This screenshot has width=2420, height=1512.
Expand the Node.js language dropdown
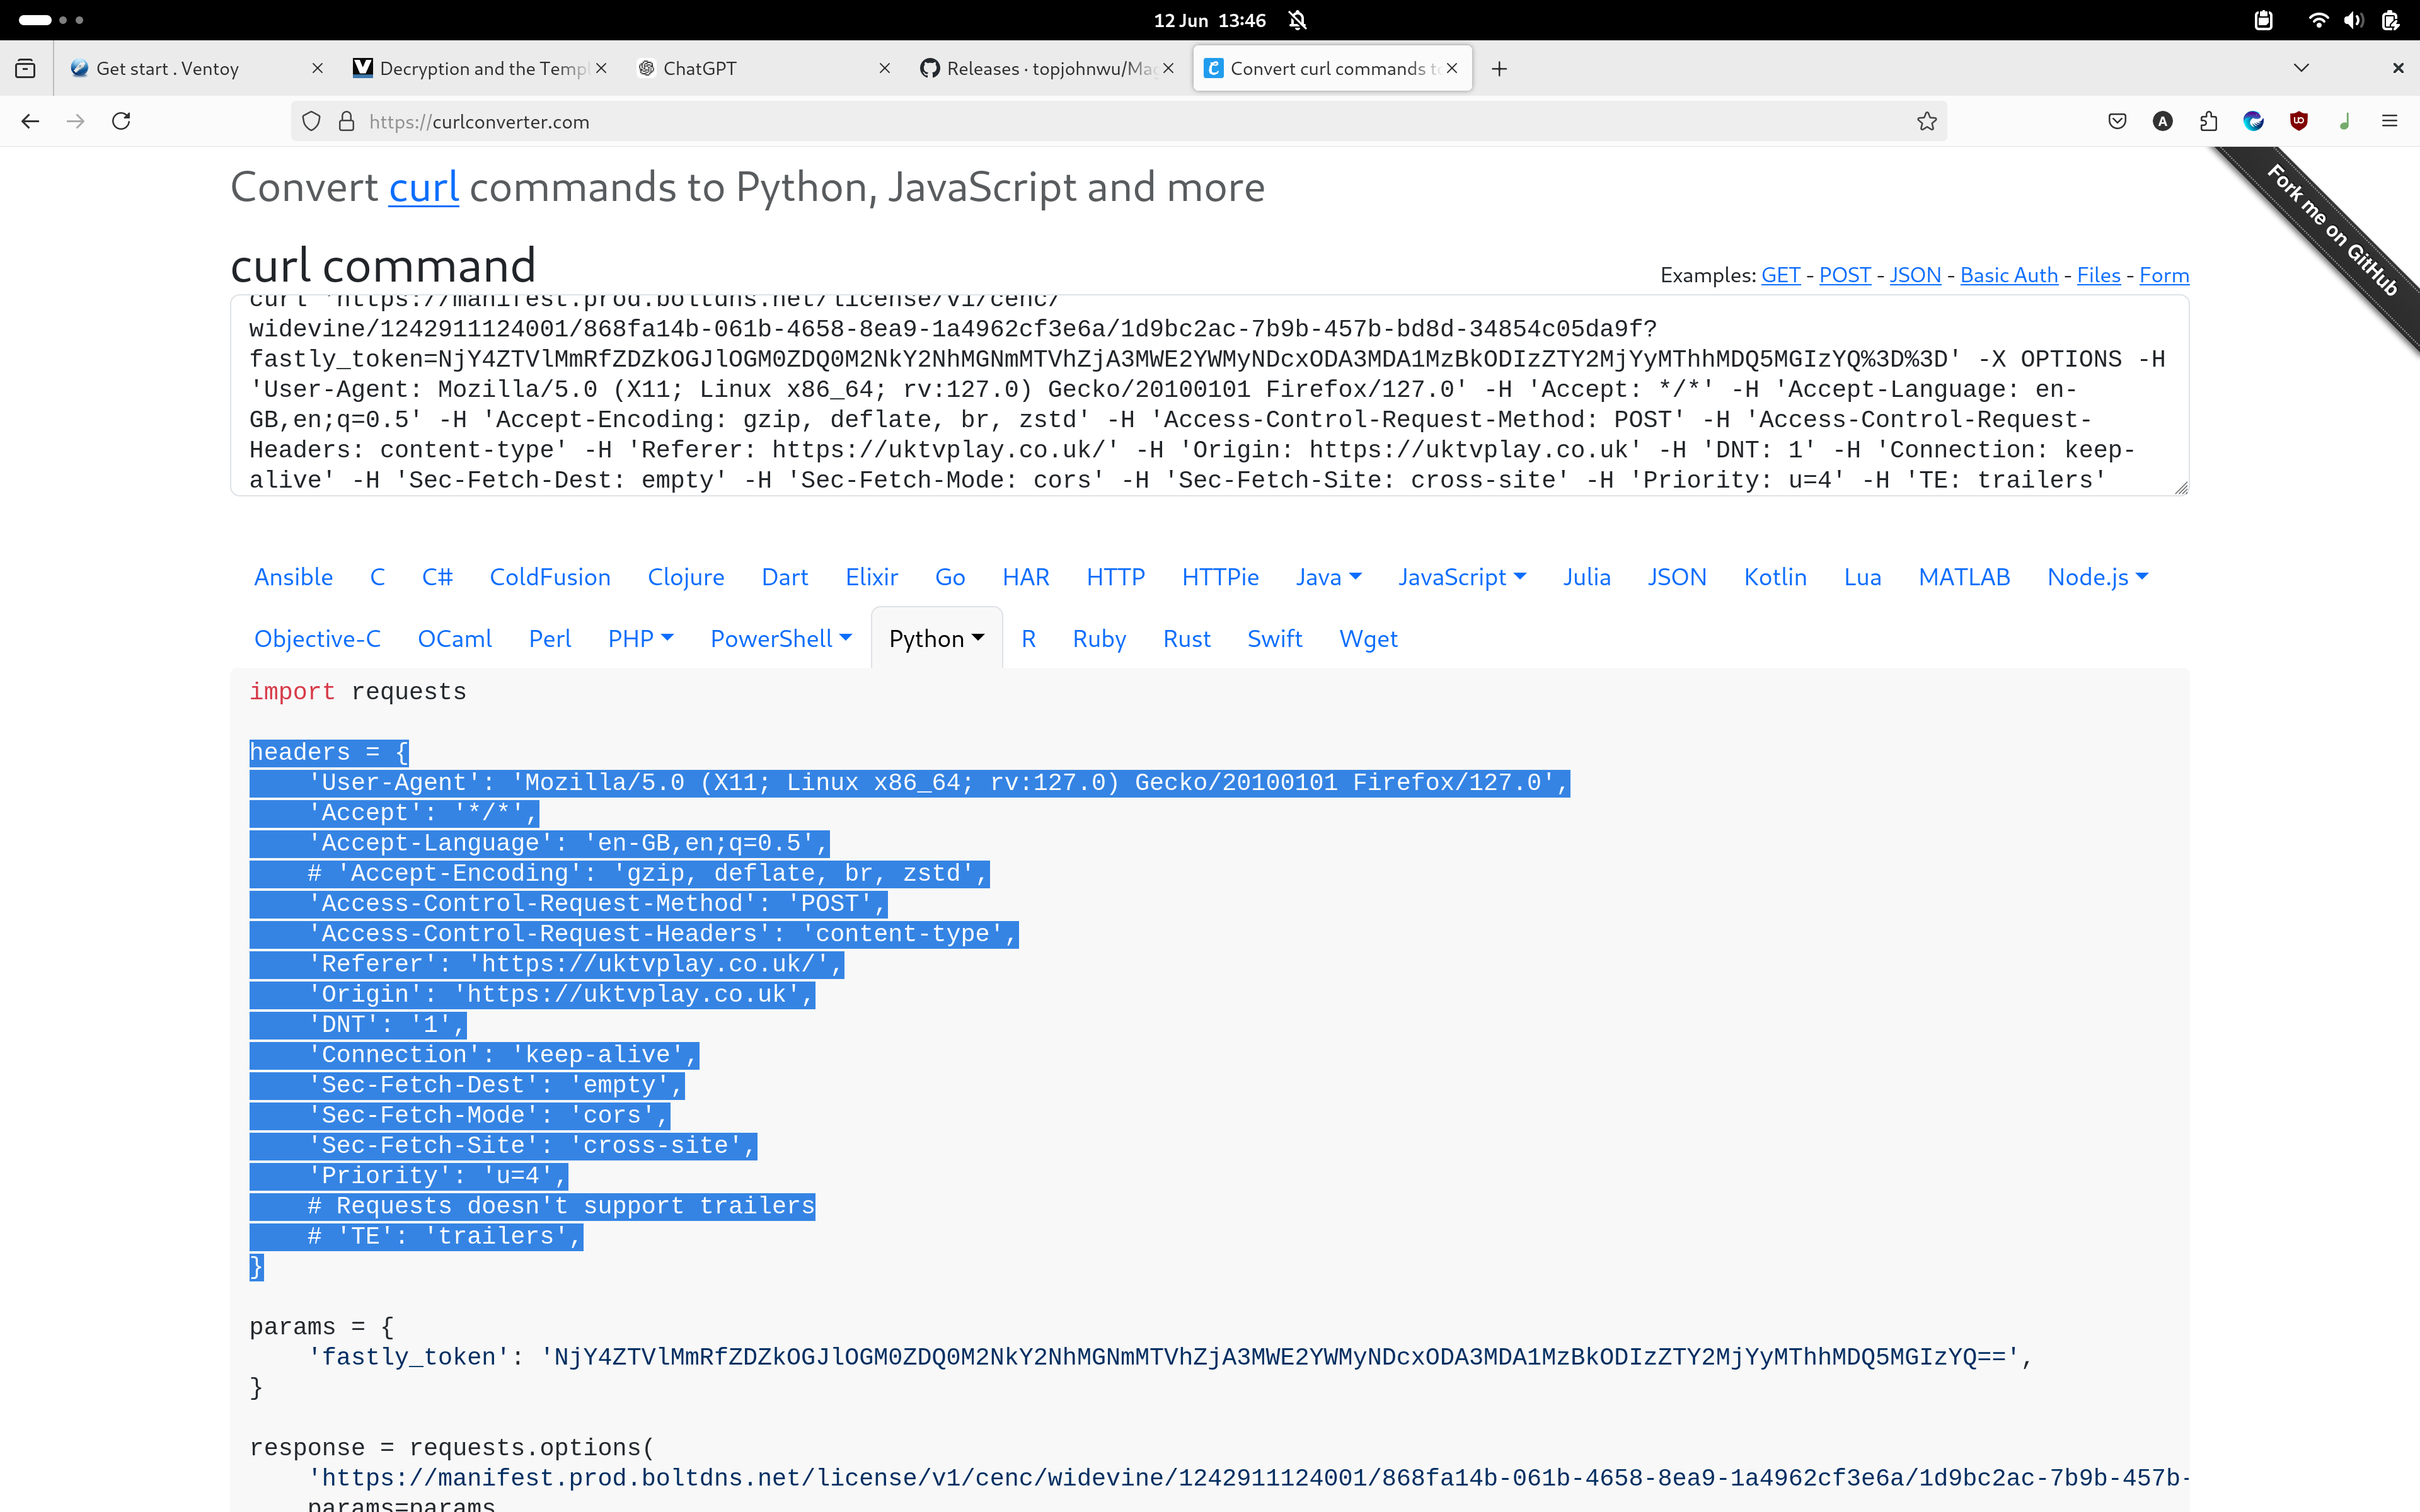click(2097, 577)
